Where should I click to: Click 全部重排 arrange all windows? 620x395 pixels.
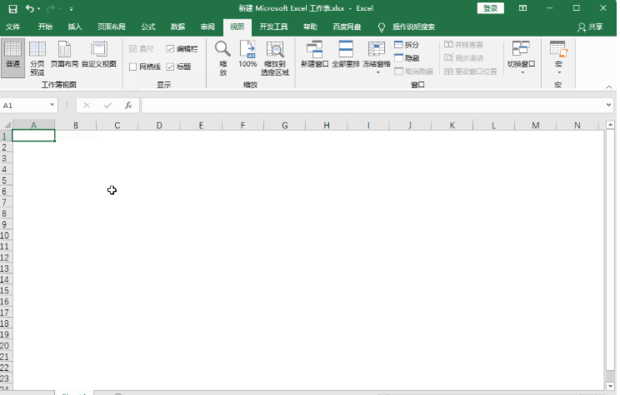346,54
